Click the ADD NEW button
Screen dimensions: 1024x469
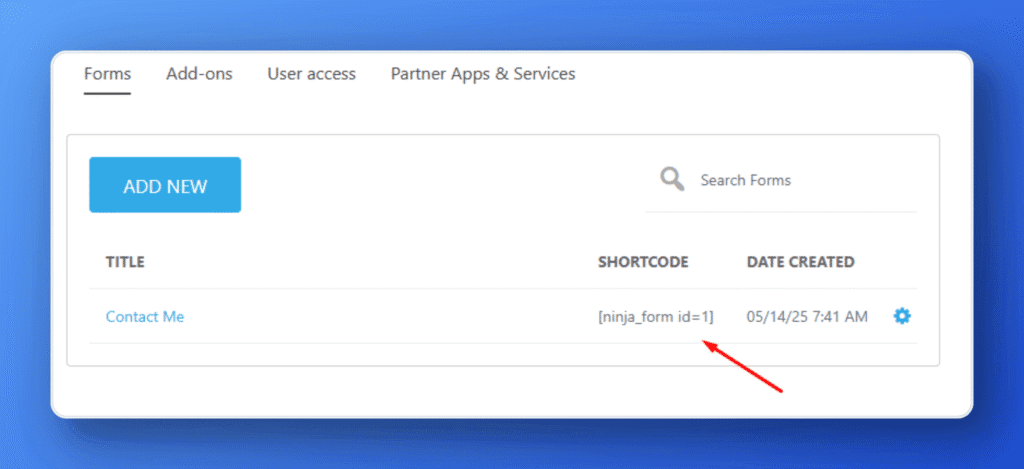point(165,185)
